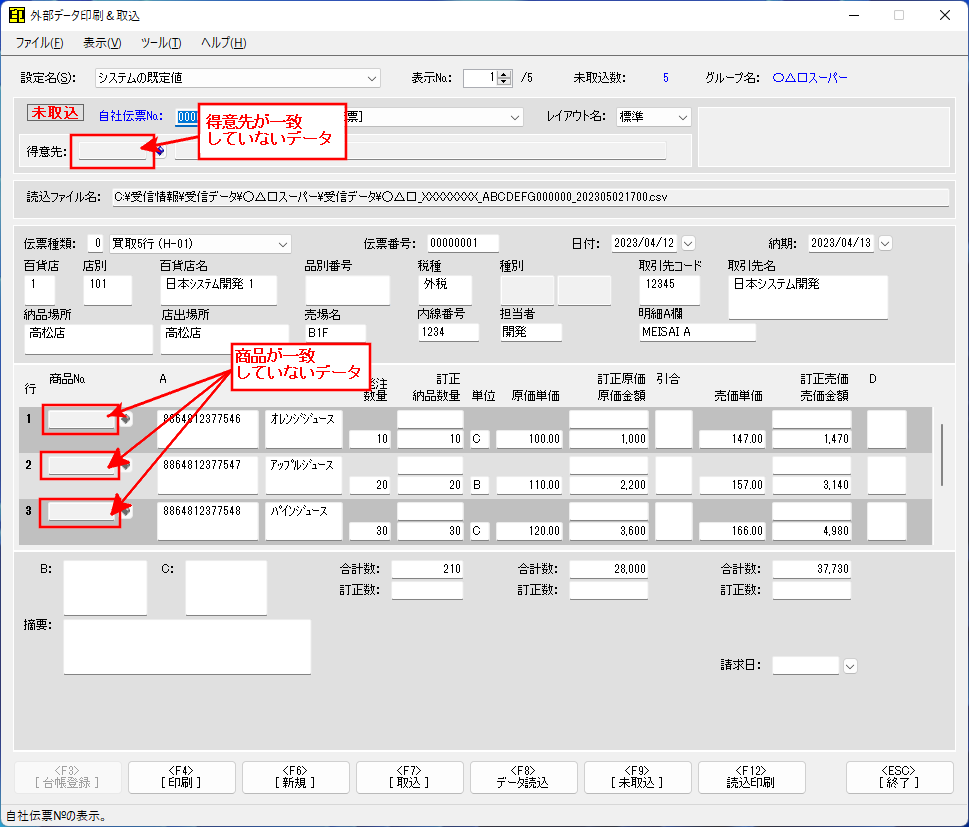
Task: Open customer lookup beside the 得意先 field
Action: (160, 150)
